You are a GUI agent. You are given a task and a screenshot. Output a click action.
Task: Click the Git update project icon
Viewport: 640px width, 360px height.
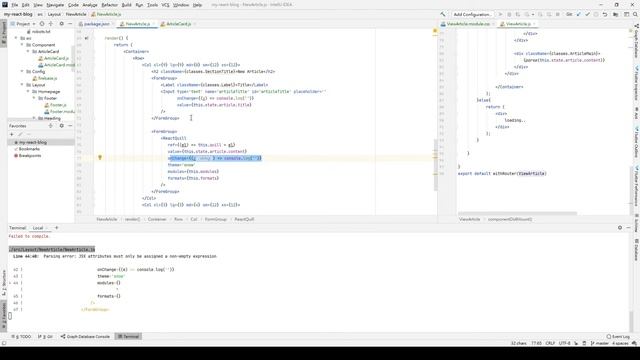(x=578, y=14)
